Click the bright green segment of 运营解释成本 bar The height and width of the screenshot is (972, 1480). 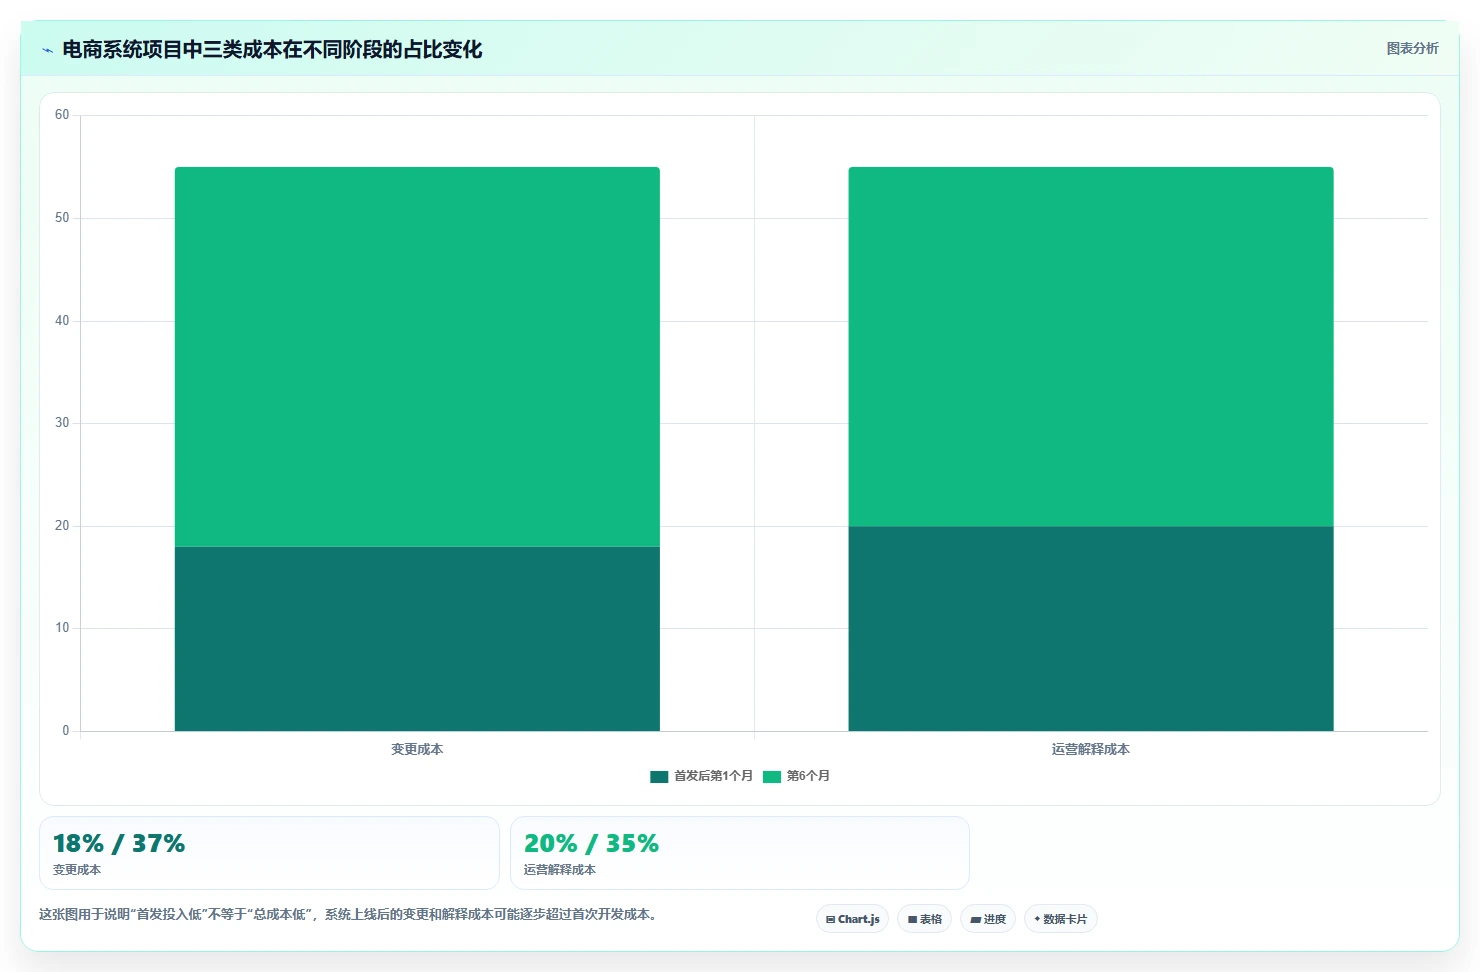(x=1091, y=347)
